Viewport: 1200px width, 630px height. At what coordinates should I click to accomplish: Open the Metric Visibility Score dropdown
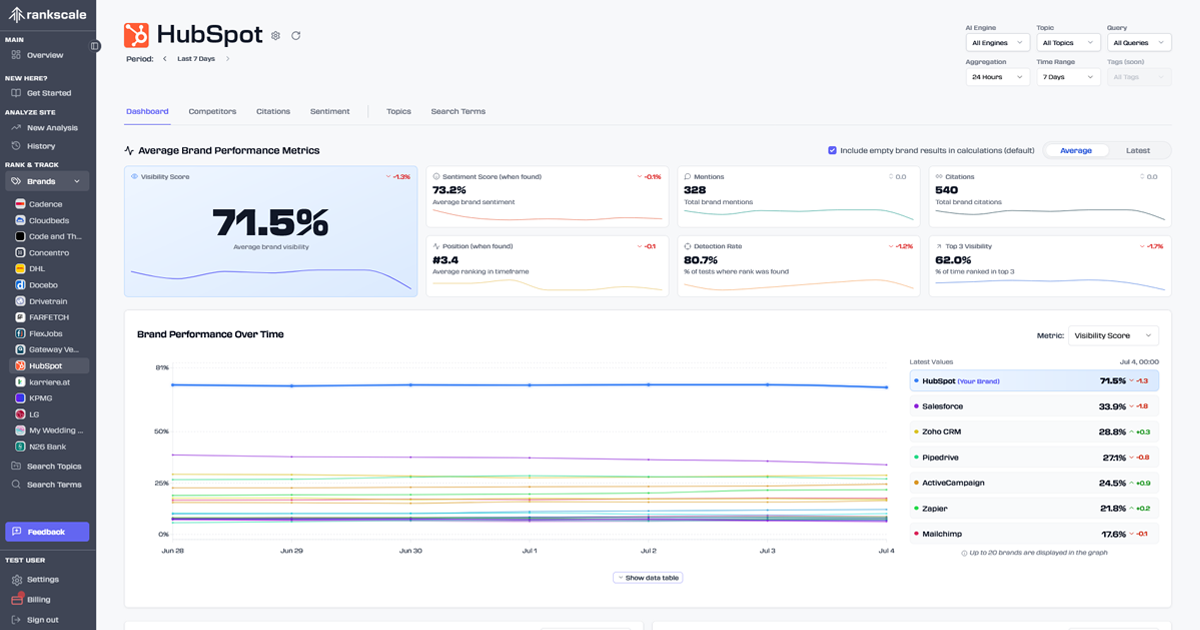(x=1114, y=335)
